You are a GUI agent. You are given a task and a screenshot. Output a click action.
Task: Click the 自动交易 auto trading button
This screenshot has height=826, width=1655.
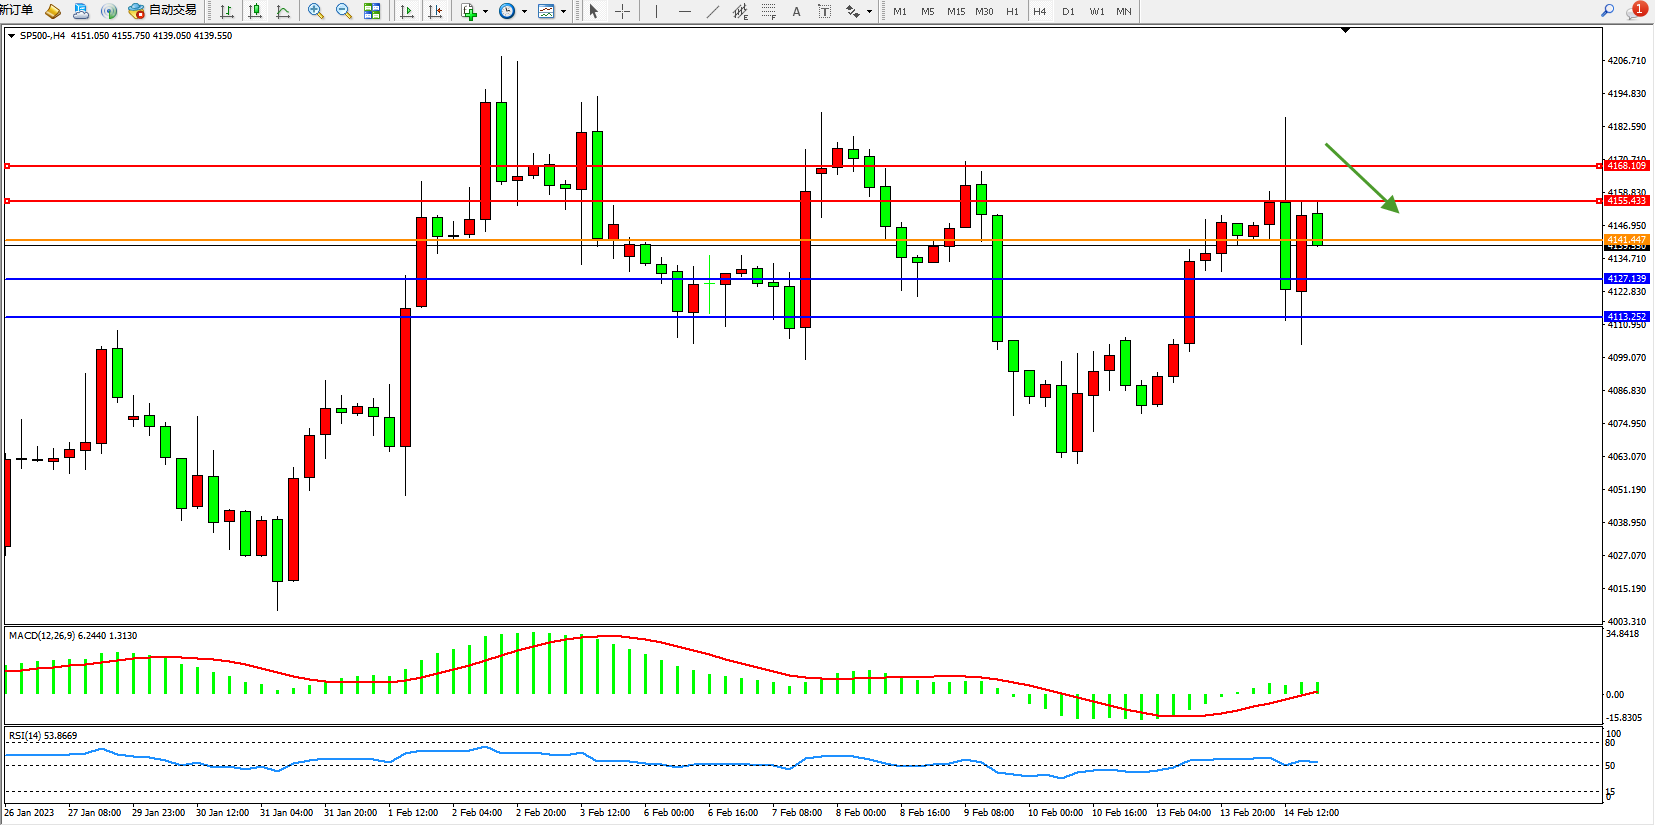[x=163, y=11]
